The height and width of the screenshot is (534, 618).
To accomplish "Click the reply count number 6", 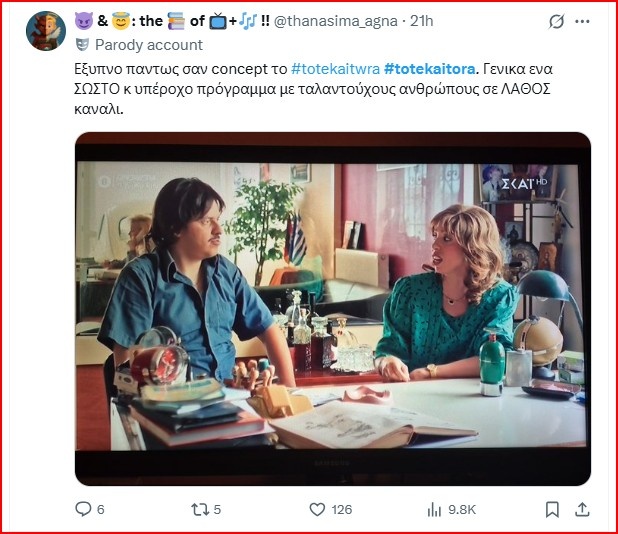I will click(x=101, y=510).
